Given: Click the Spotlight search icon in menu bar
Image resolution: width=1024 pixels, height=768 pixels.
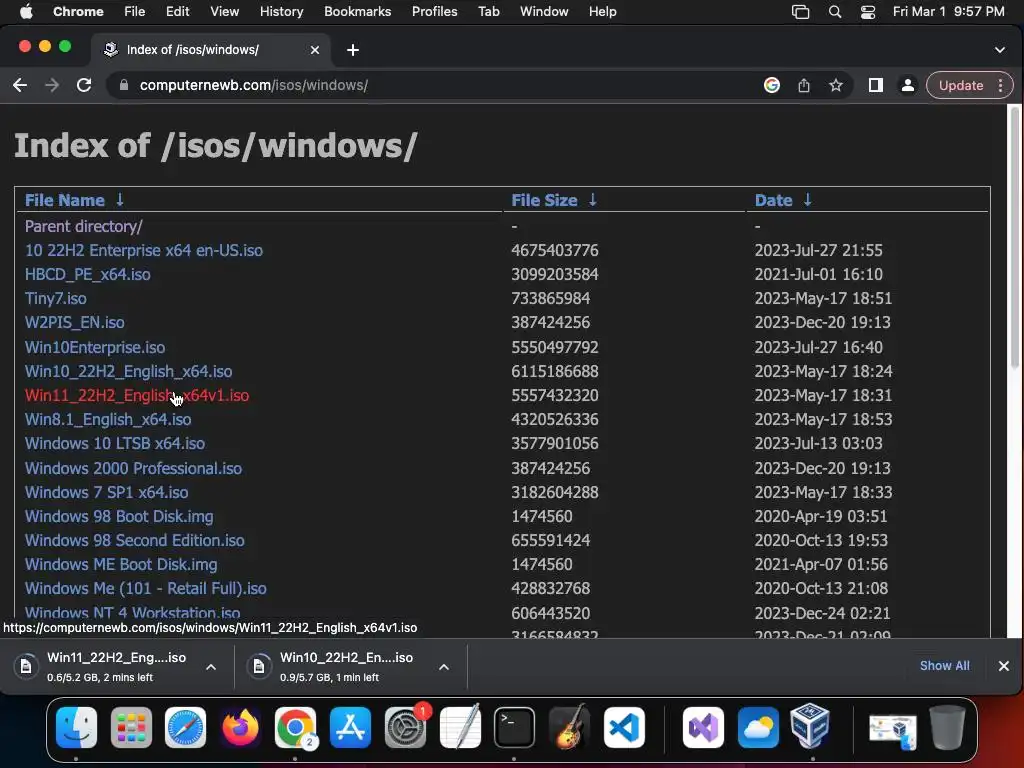Looking at the screenshot, I should (835, 12).
